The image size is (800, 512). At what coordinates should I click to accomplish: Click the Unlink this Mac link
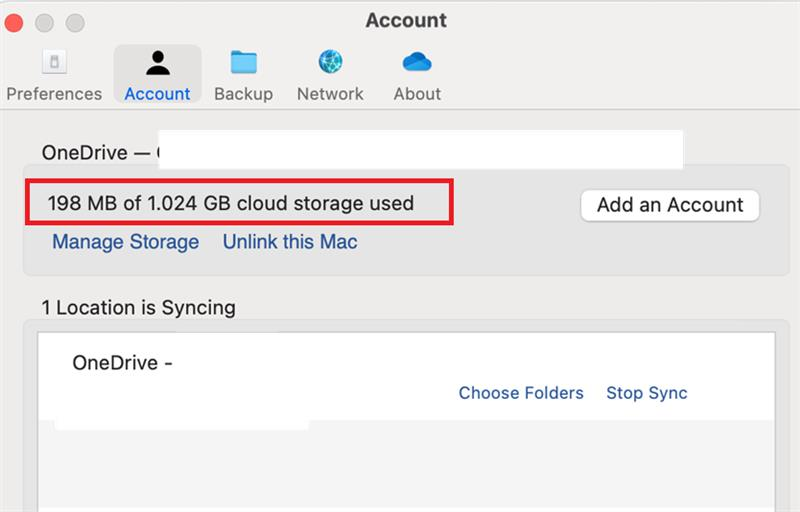[290, 242]
